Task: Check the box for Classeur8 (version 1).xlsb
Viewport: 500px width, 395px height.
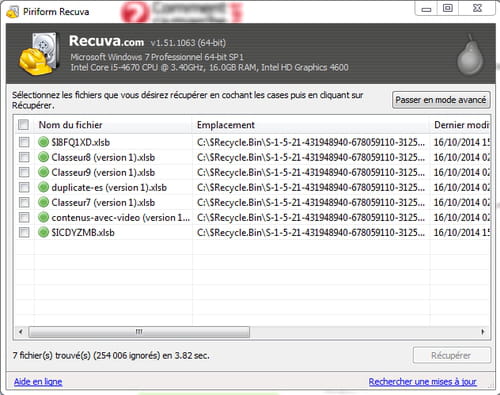Action: click(x=24, y=157)
